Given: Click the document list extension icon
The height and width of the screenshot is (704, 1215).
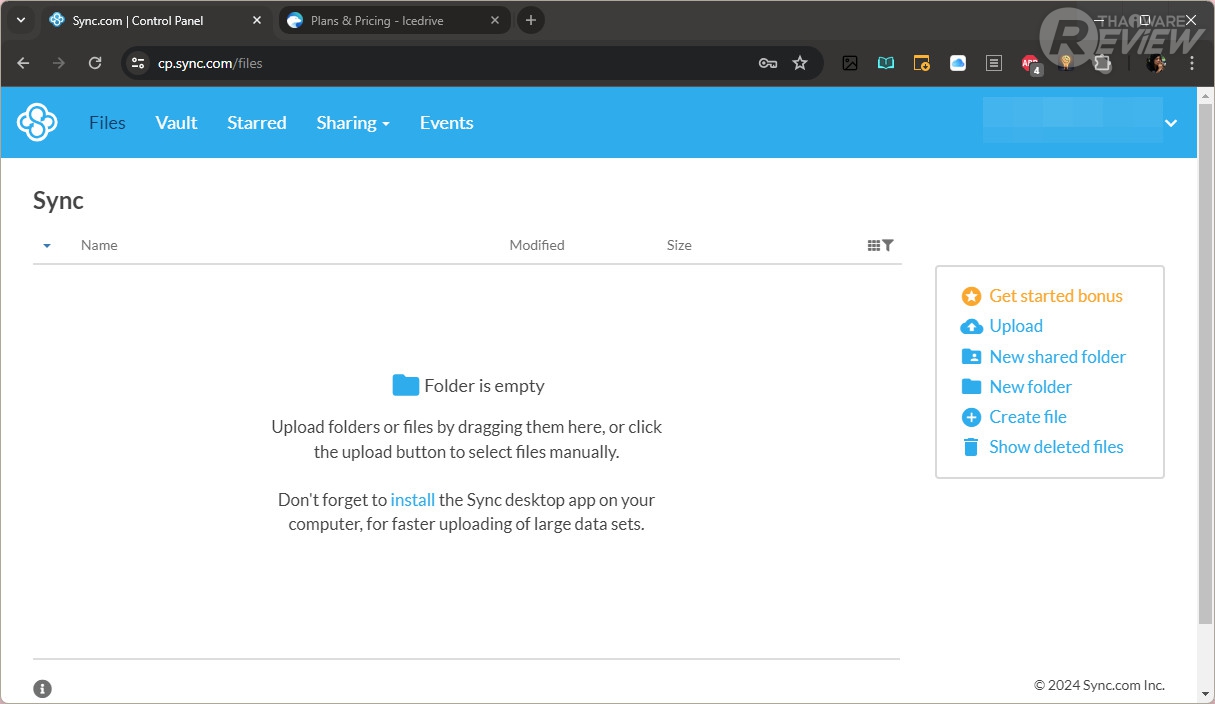Looking at the screenshot, I should click(x=994, y=63).
